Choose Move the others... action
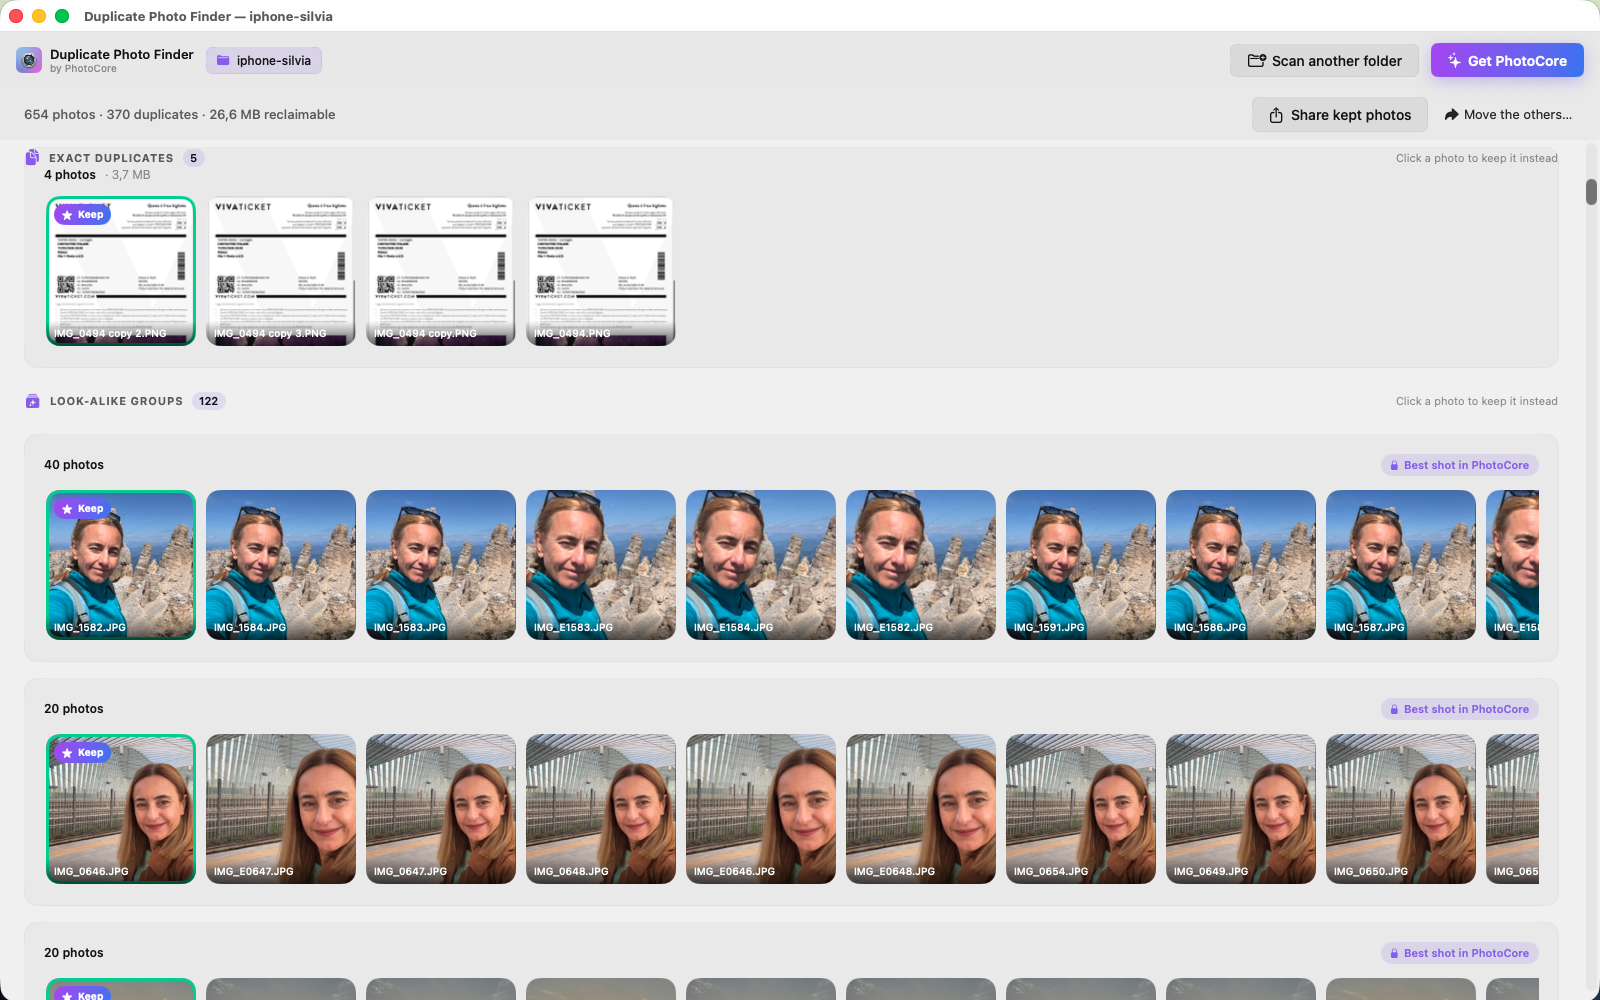The width and height of the screenshot is (1600, 1000). pos(1508,115)
